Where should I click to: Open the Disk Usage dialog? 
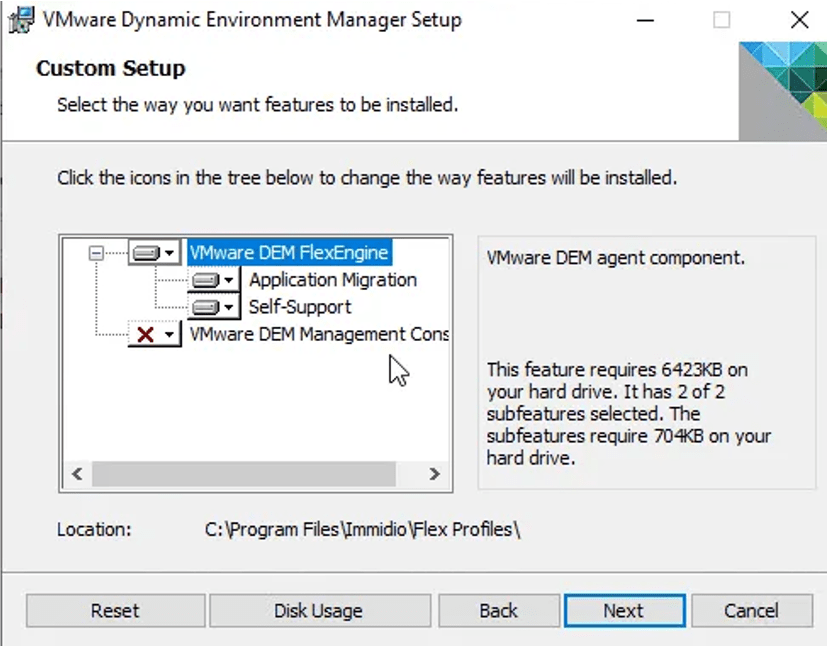pos(318,610)
